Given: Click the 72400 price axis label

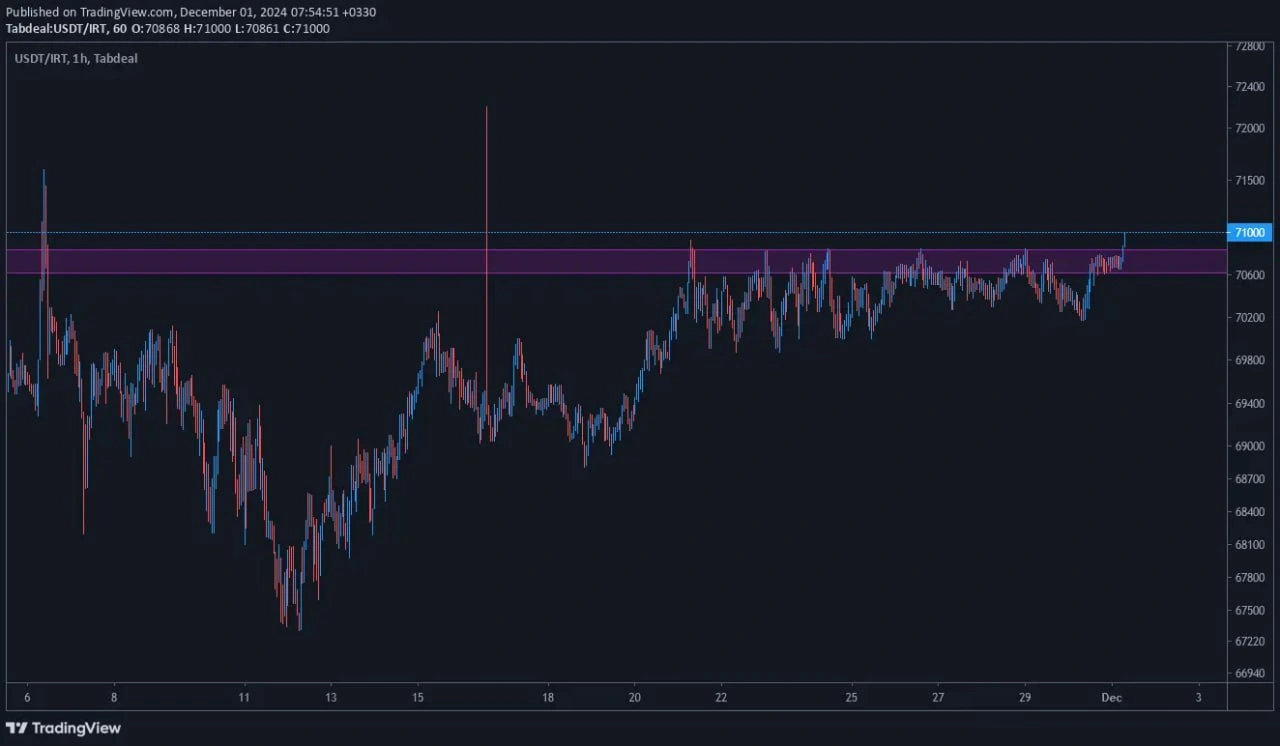Looking at the screenshot, I should click(1250, 87).
